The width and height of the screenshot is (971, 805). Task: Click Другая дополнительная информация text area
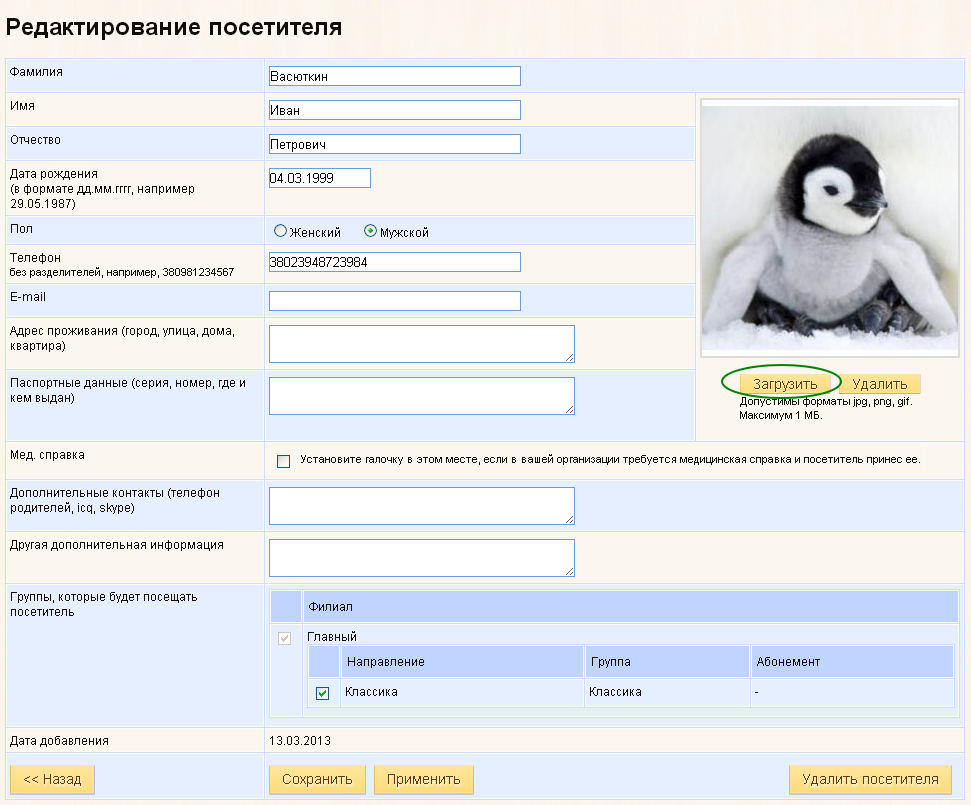tap(421, 558)
